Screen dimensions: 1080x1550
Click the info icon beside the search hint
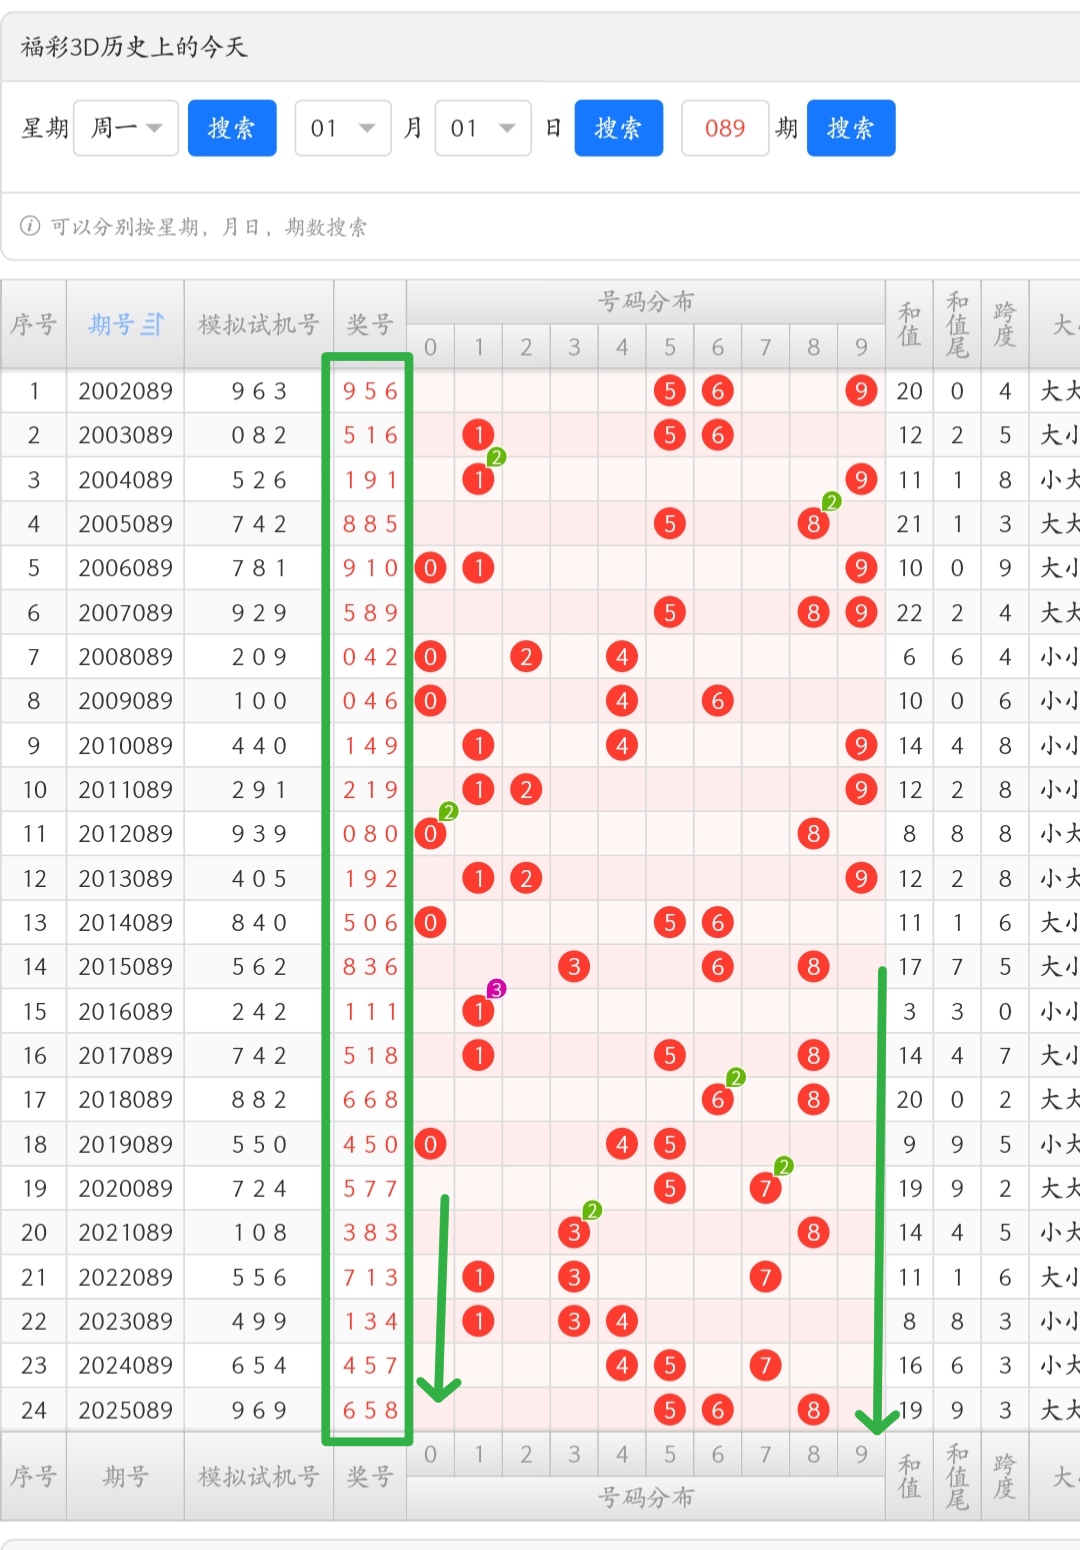(30, 226)
